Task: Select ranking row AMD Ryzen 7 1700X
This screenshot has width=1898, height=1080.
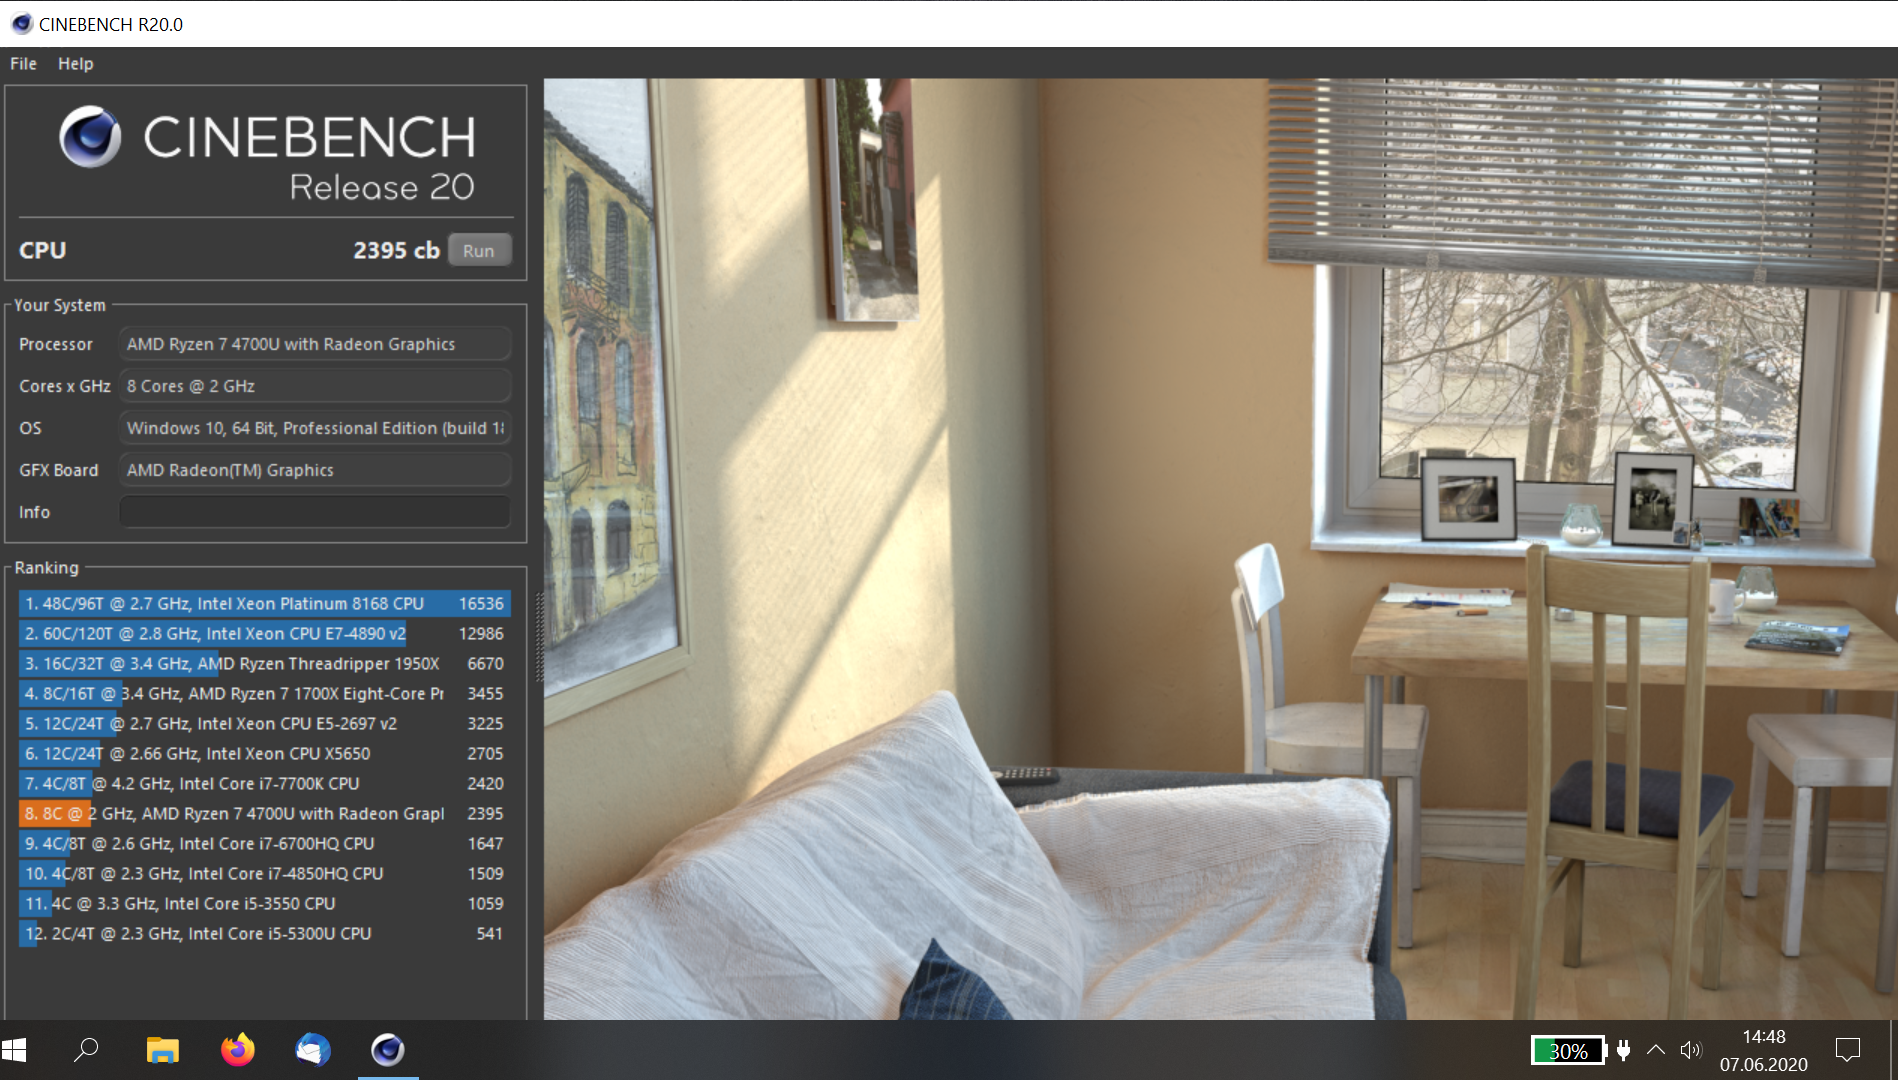Action: tap(265, 693)
